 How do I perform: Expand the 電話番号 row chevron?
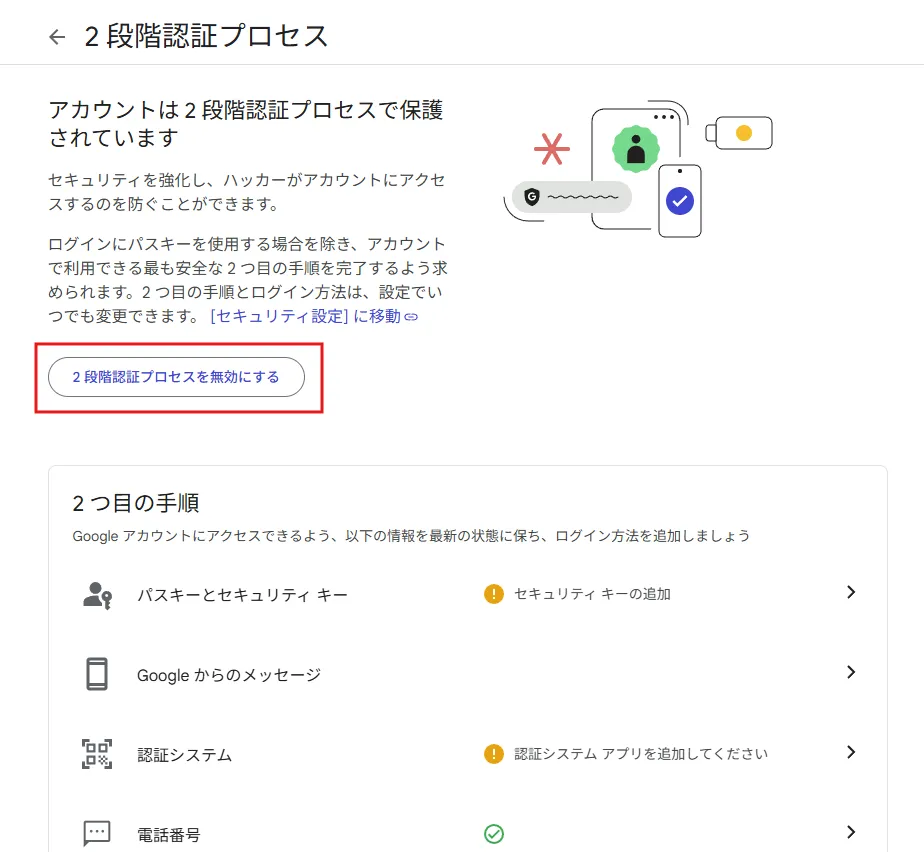coord(851,832)
